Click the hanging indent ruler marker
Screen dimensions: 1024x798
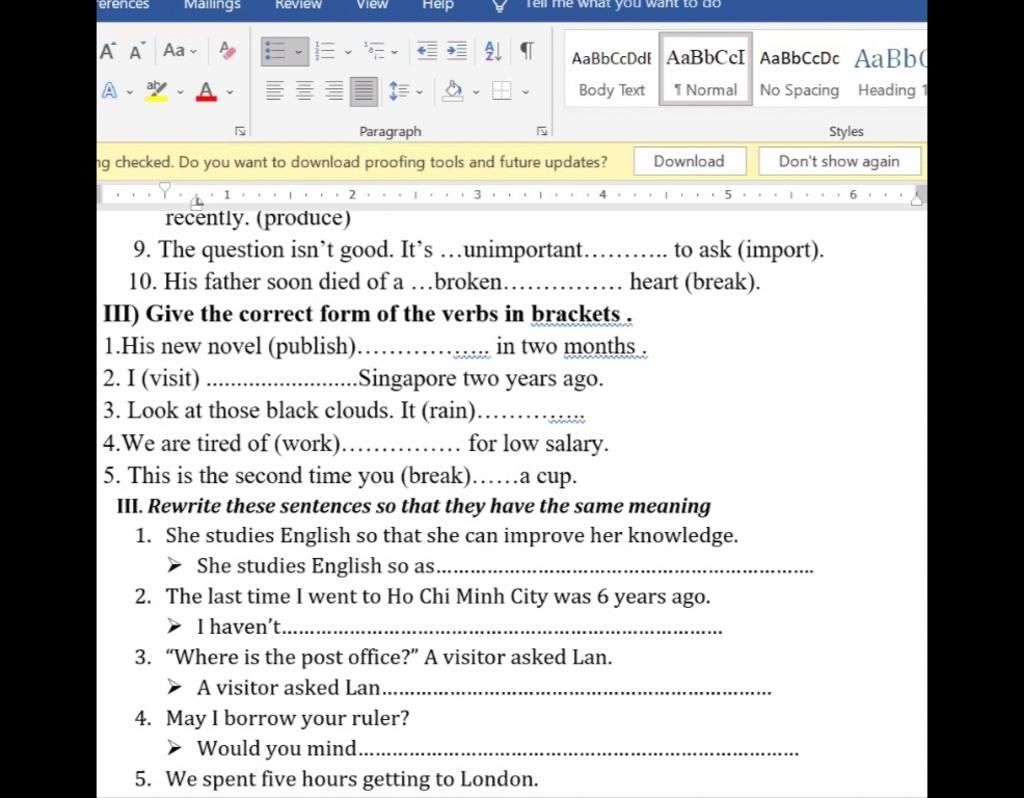point(197,200)
